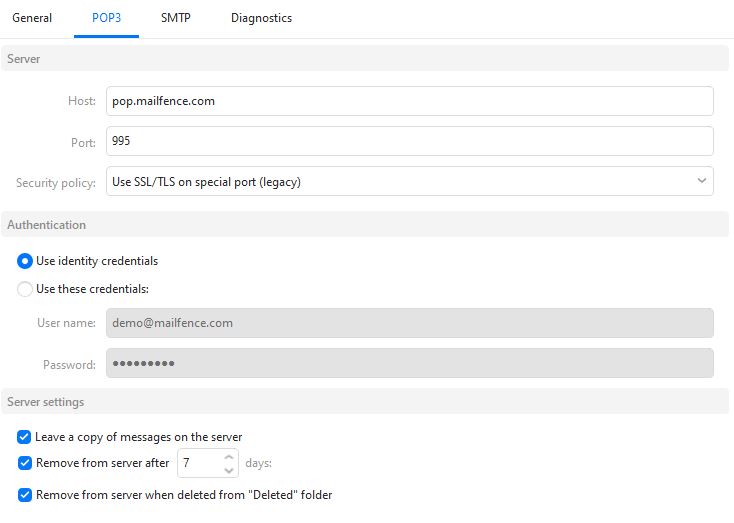The height and width of the screenshot is (523, 734).
Task: Switch to the General tab
Action: point(32,18)
